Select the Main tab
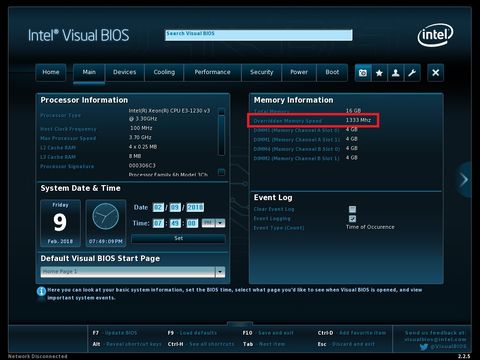 89,72
